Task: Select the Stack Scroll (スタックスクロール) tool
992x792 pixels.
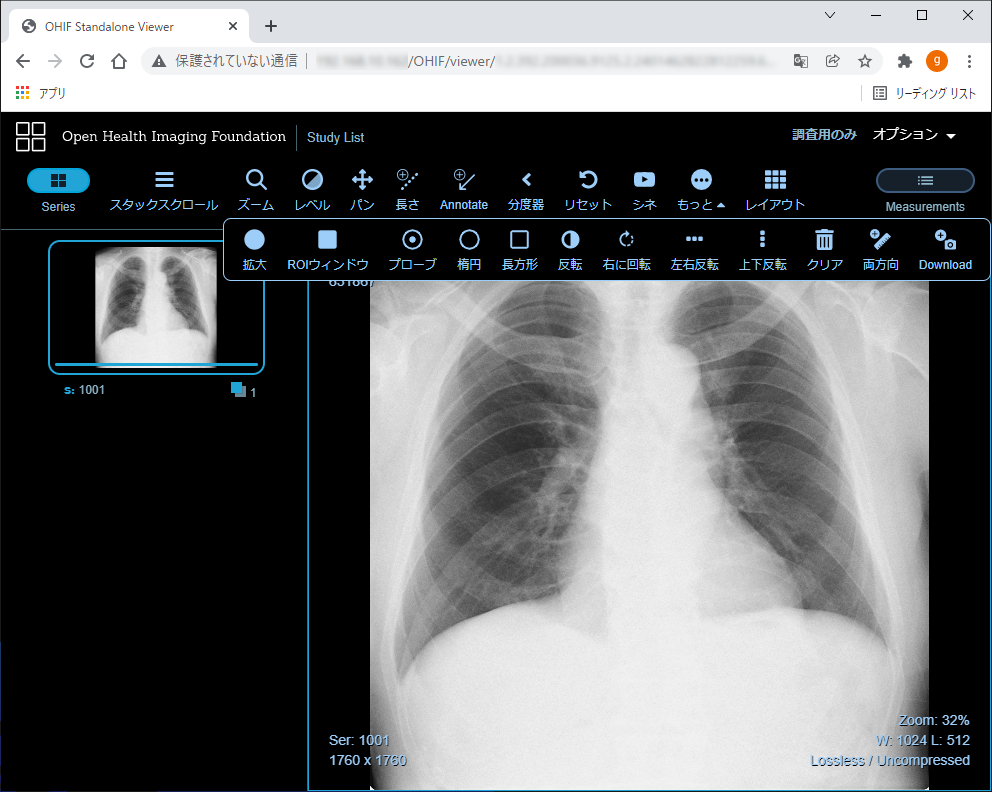Action: click(x=164, y=190)
